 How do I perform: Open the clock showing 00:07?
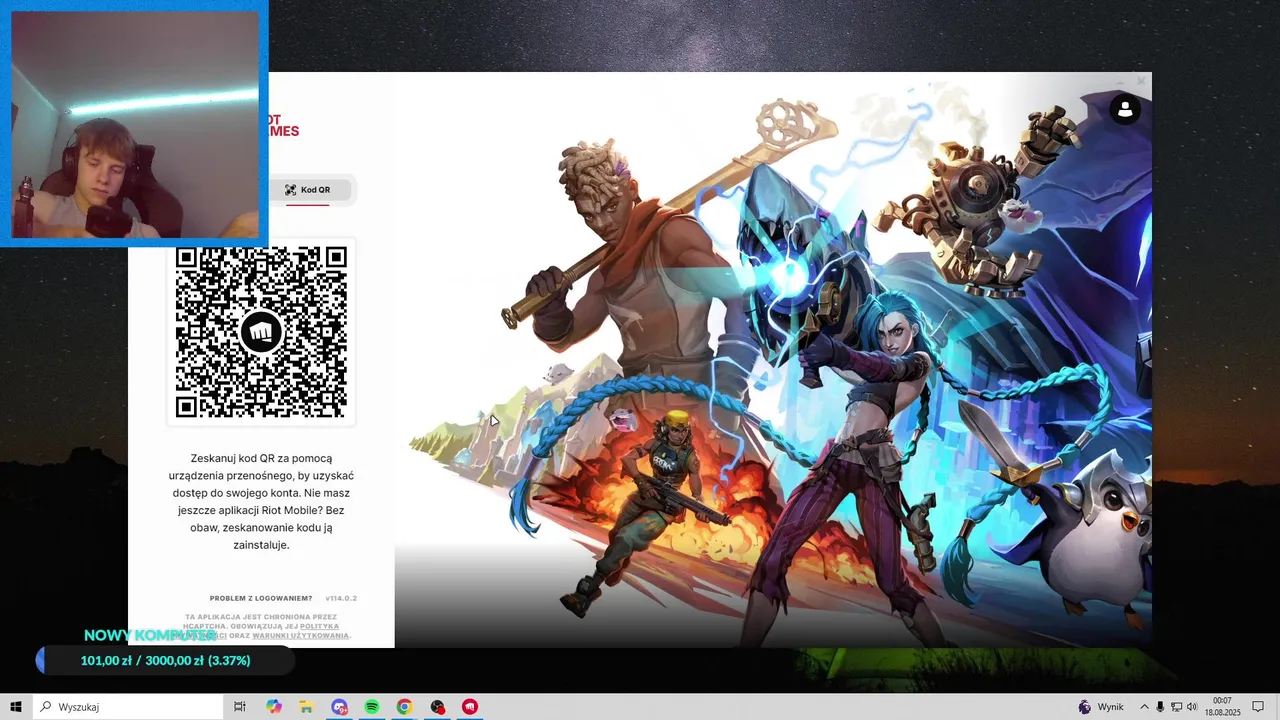(x=1222, y=707)
